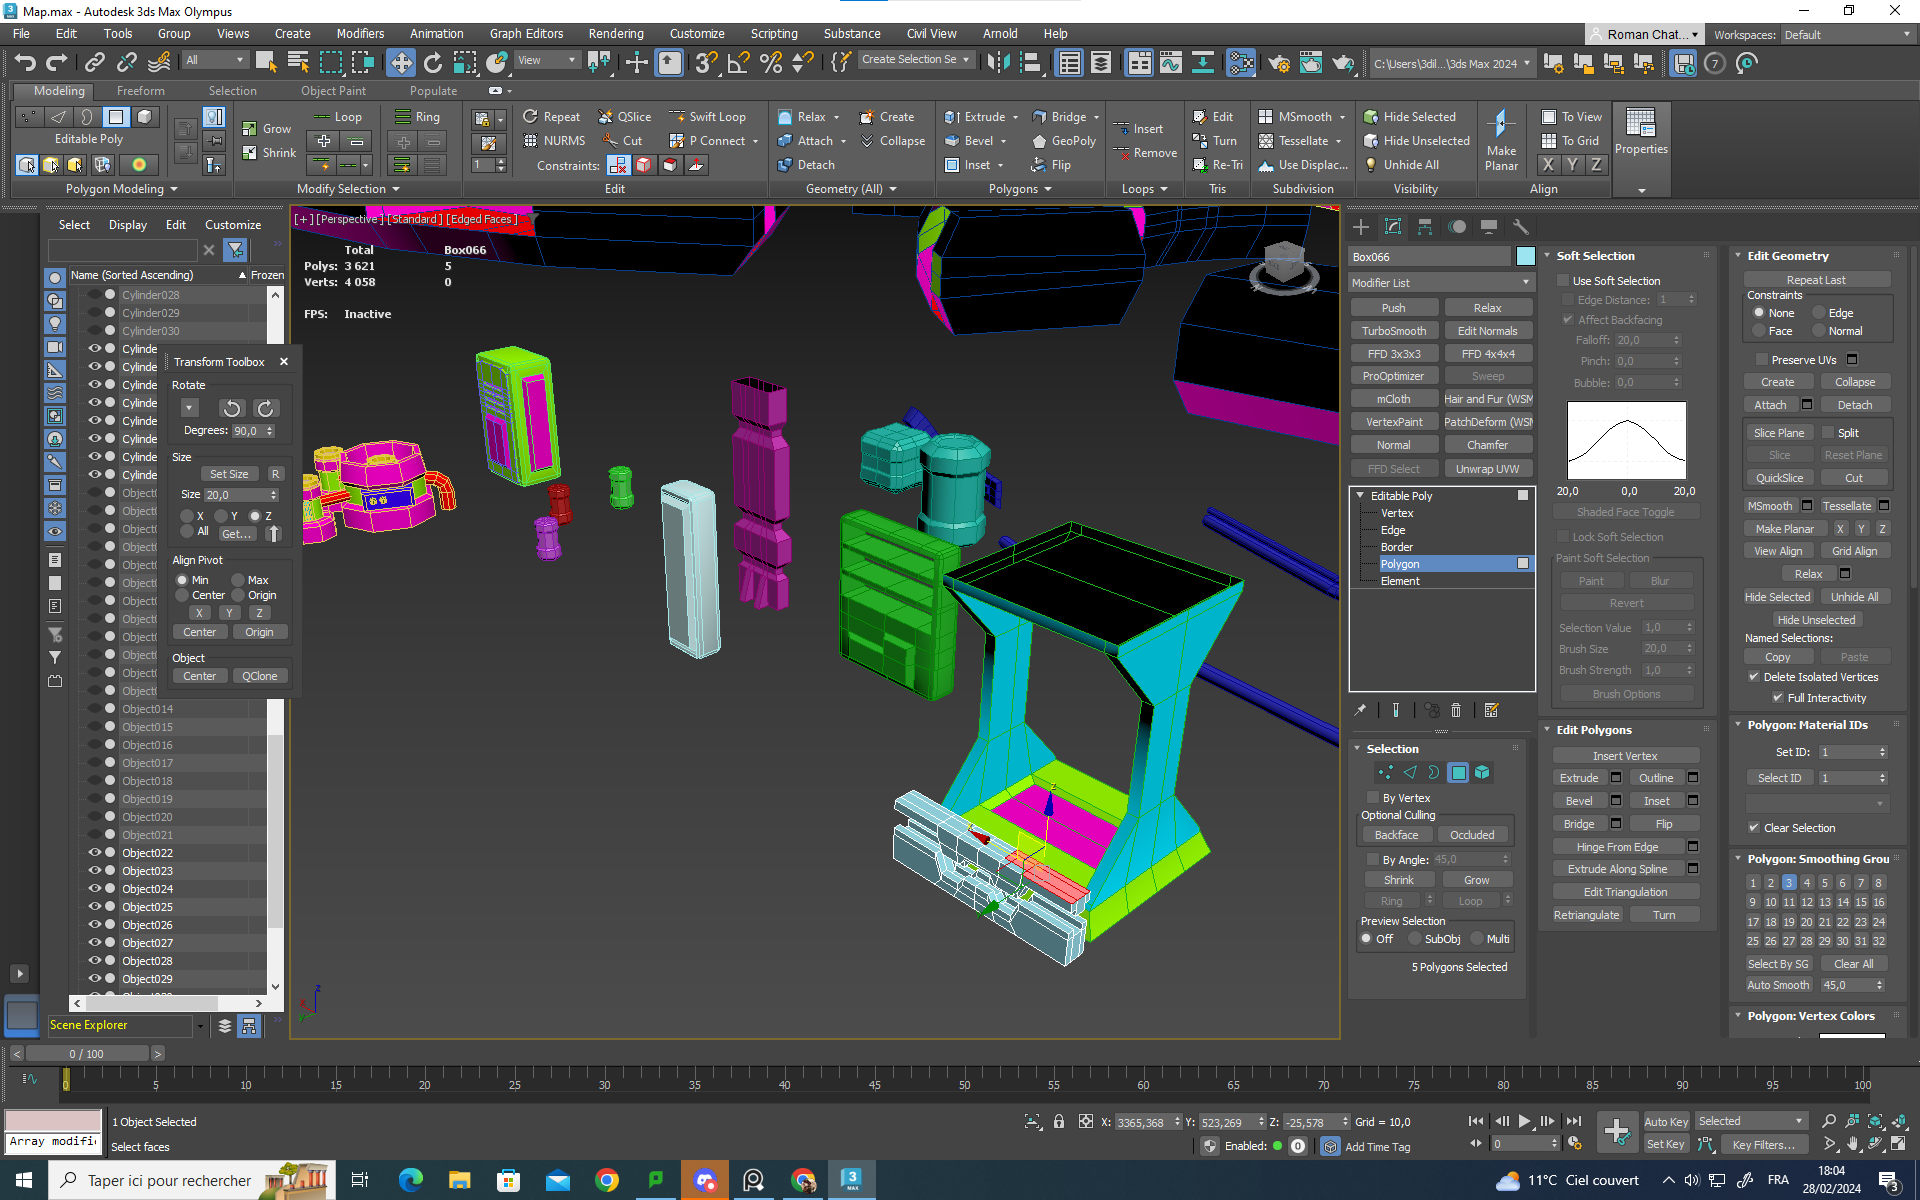Click Auto Smooth button
This screenshot has height=1200, width=1920.
[1778, 985]
